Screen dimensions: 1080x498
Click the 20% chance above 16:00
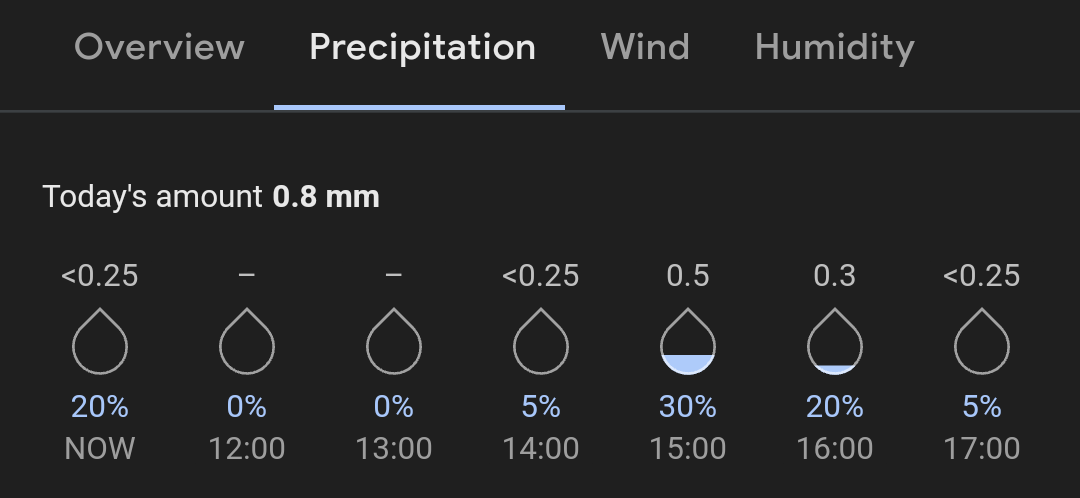coord(835,407)
